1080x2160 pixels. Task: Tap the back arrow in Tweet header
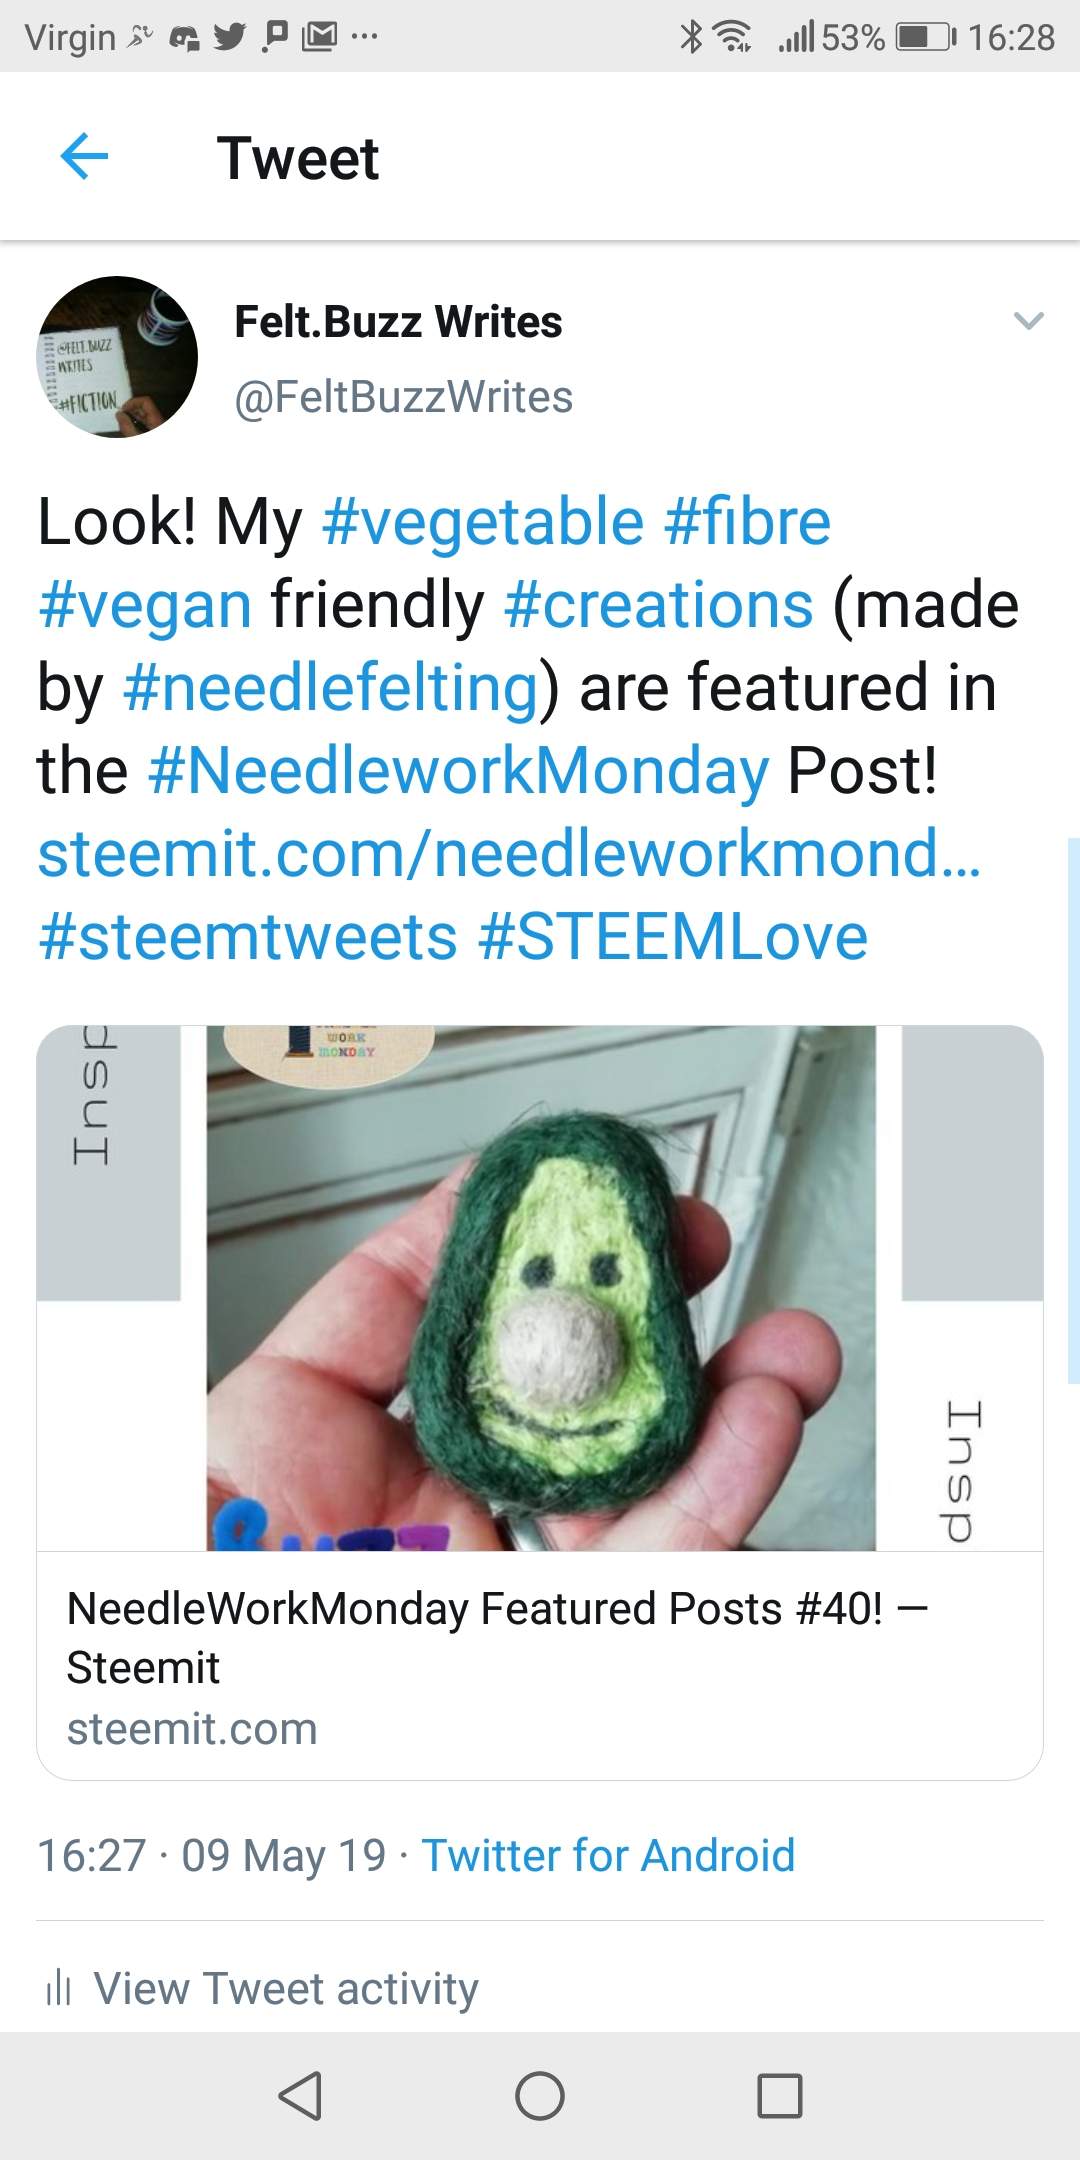[84, 157]
